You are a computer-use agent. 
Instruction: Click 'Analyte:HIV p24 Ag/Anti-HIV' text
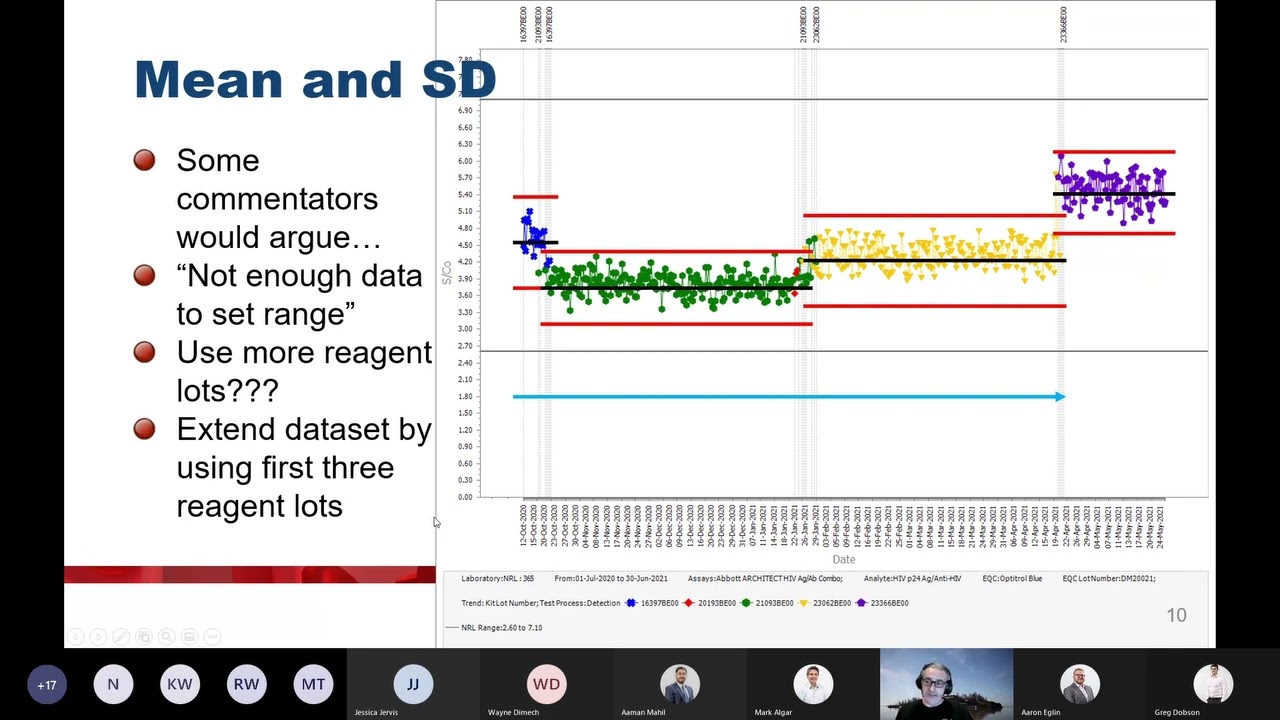point(912,579)
